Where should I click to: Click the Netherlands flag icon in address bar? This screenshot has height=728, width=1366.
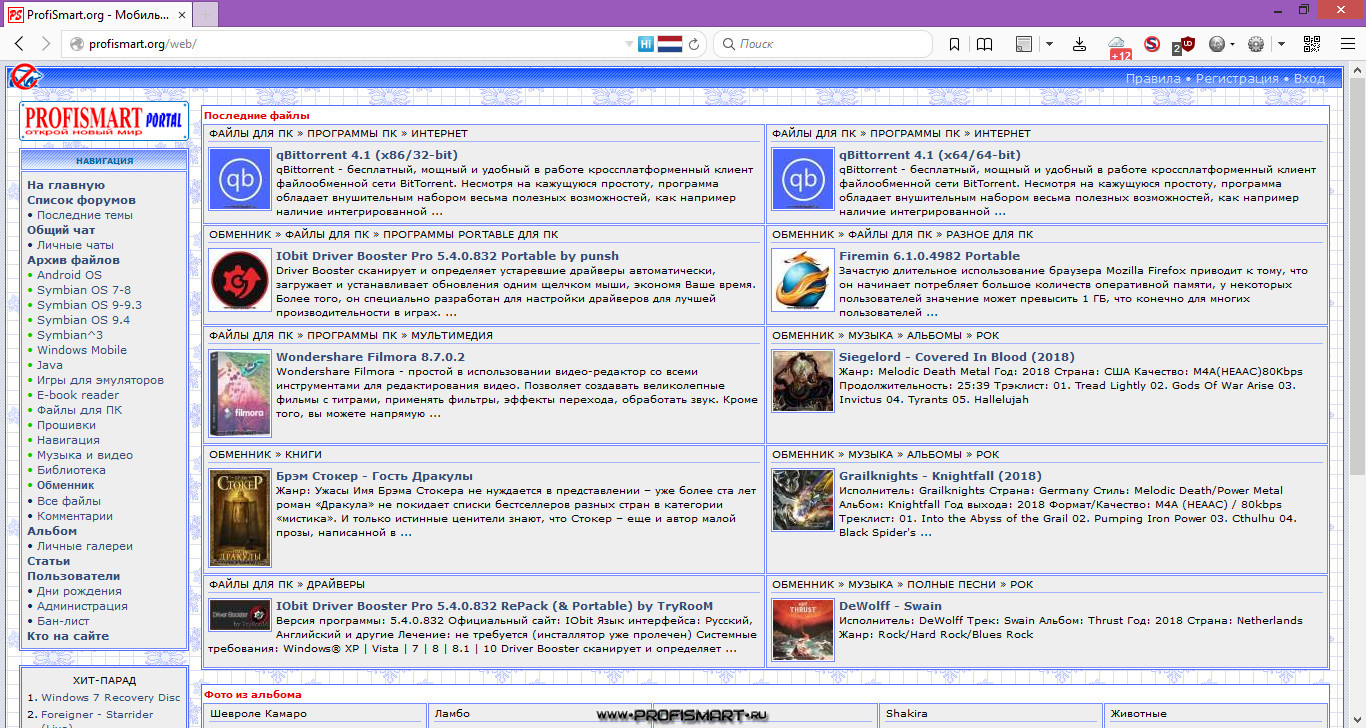click(x=669, y=44)
